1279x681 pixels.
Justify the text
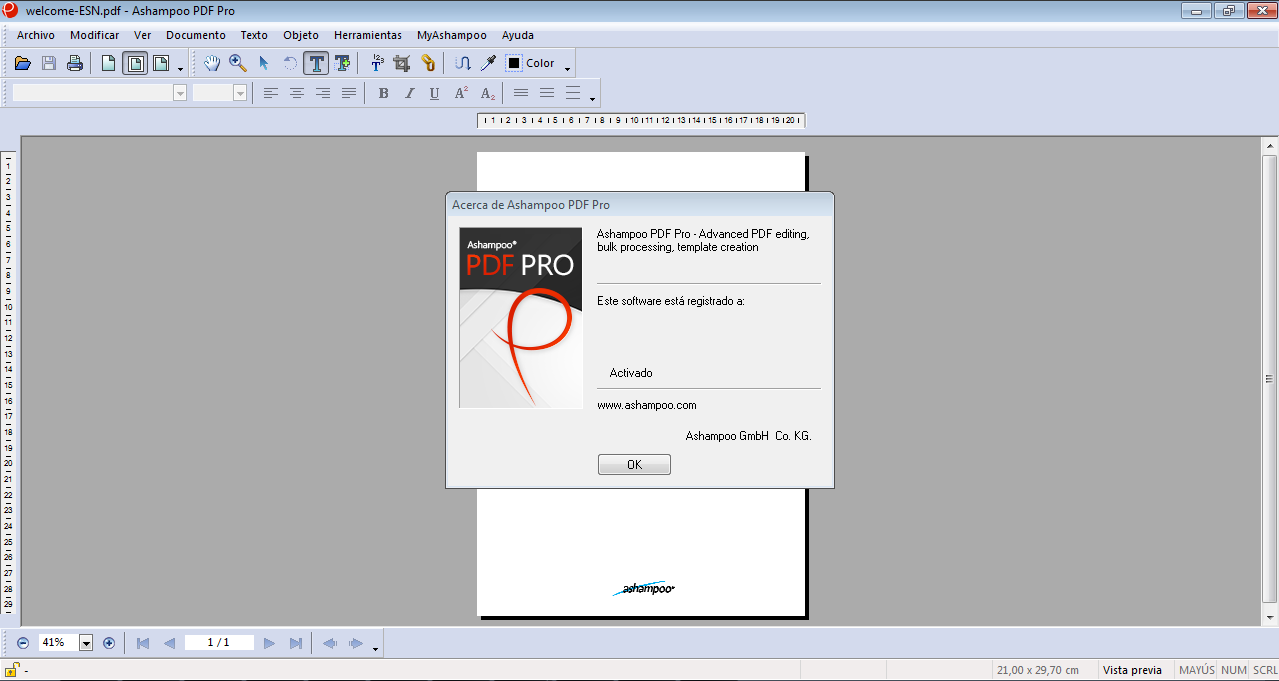point(349,93)
